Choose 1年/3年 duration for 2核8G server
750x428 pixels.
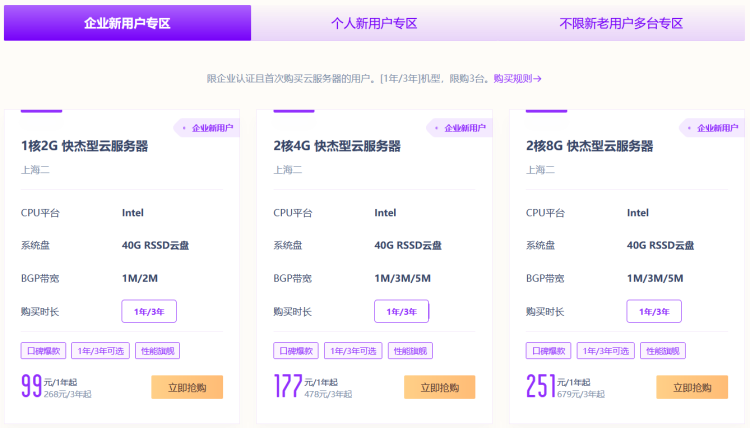pos(654,311)
